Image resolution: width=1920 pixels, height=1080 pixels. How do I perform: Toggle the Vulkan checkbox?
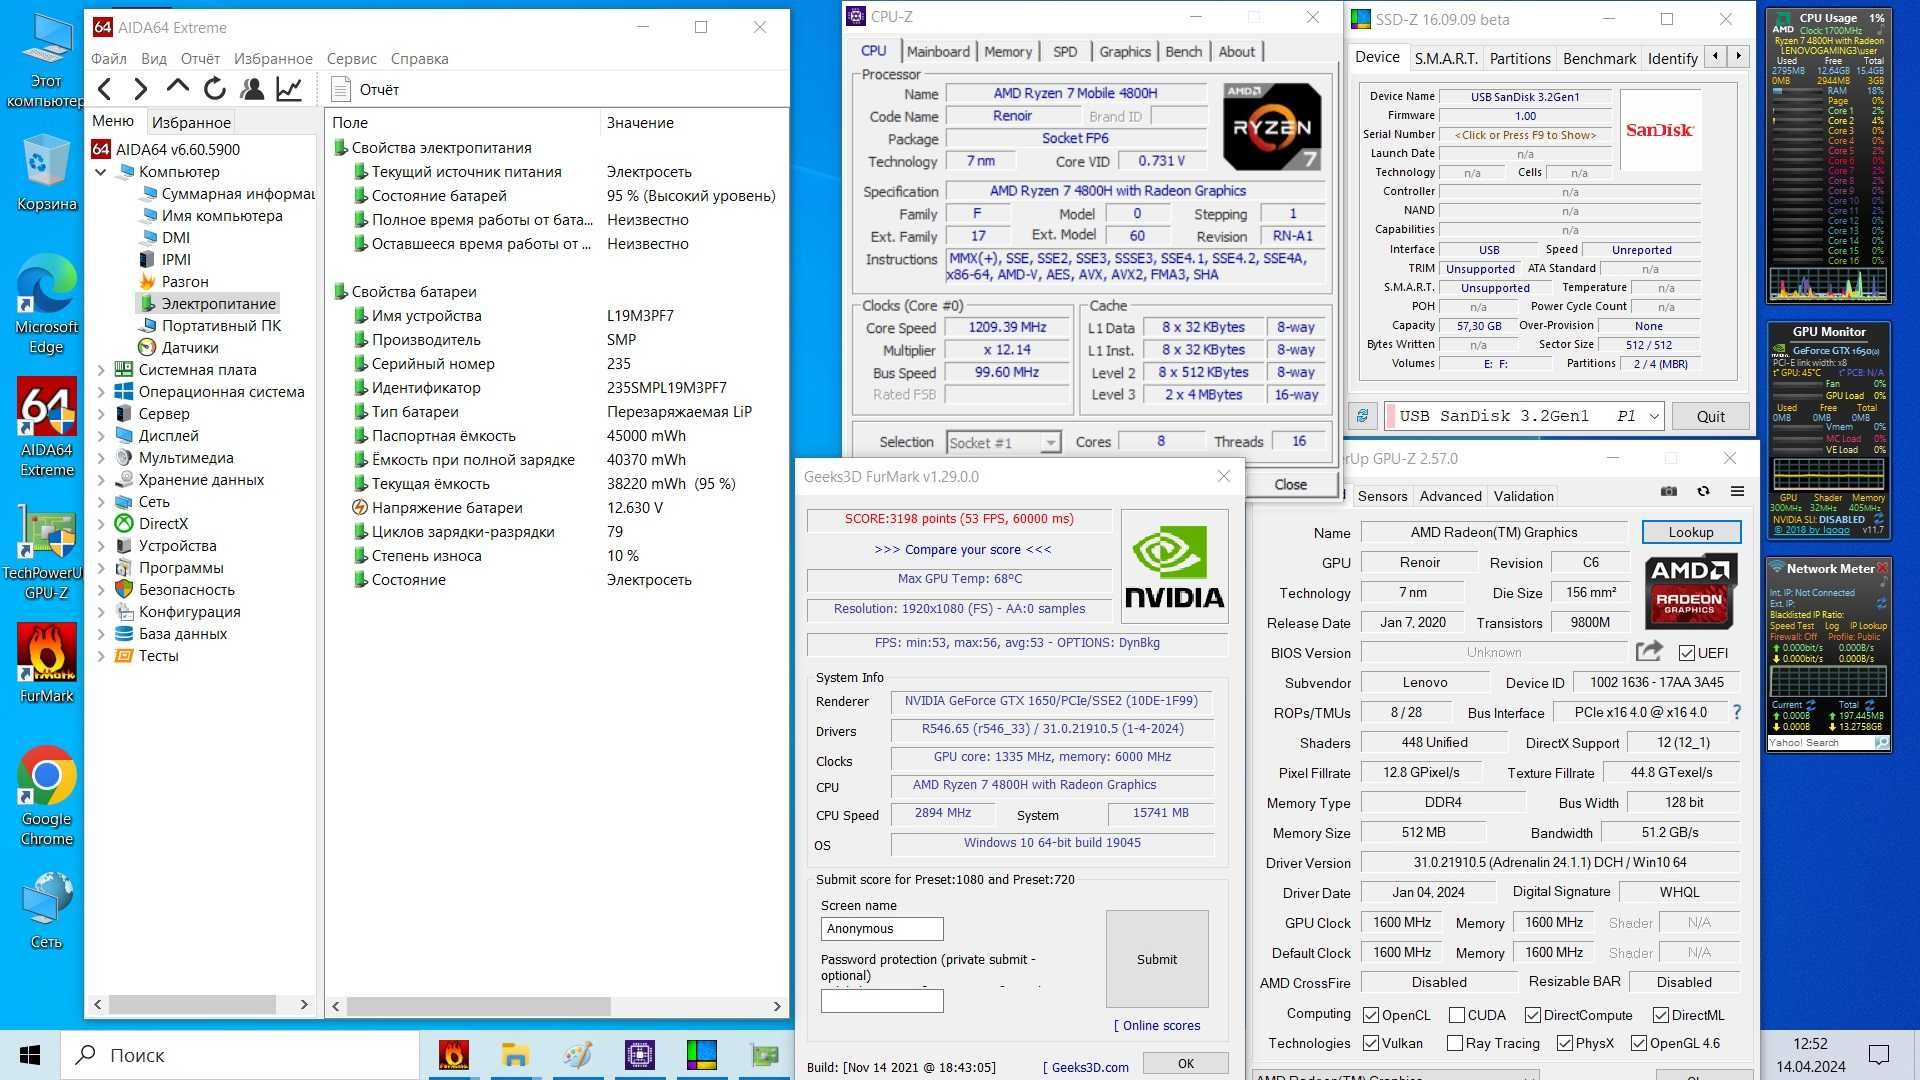click(1371, 1043)
